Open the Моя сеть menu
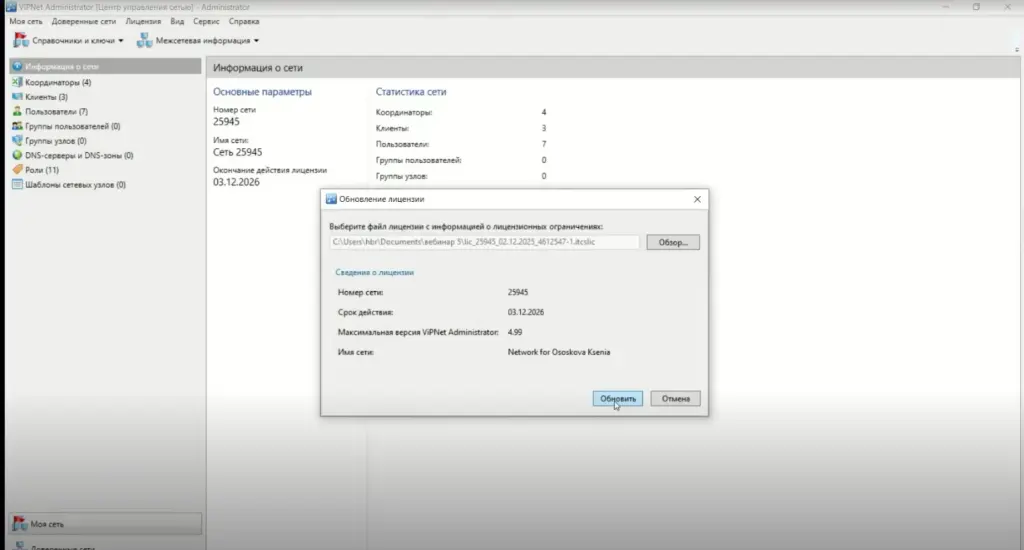This screenshot has height=550, width=1024. pyautogui.click(x=25, y=22)
